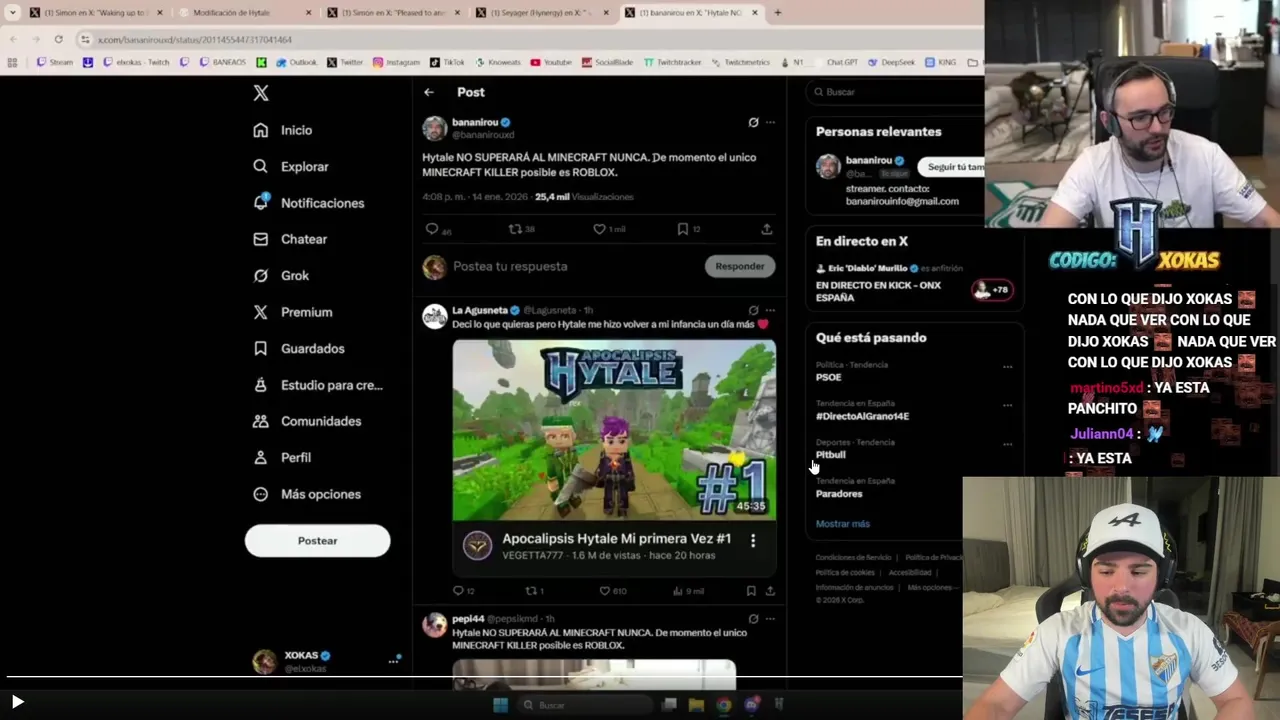Repost bananirou's post

click(x=515, y=229)
